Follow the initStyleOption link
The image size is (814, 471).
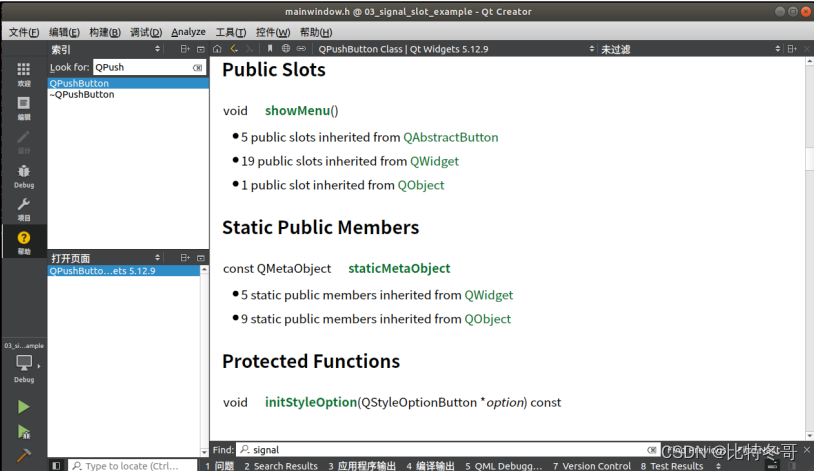click(x=311, y=402)
